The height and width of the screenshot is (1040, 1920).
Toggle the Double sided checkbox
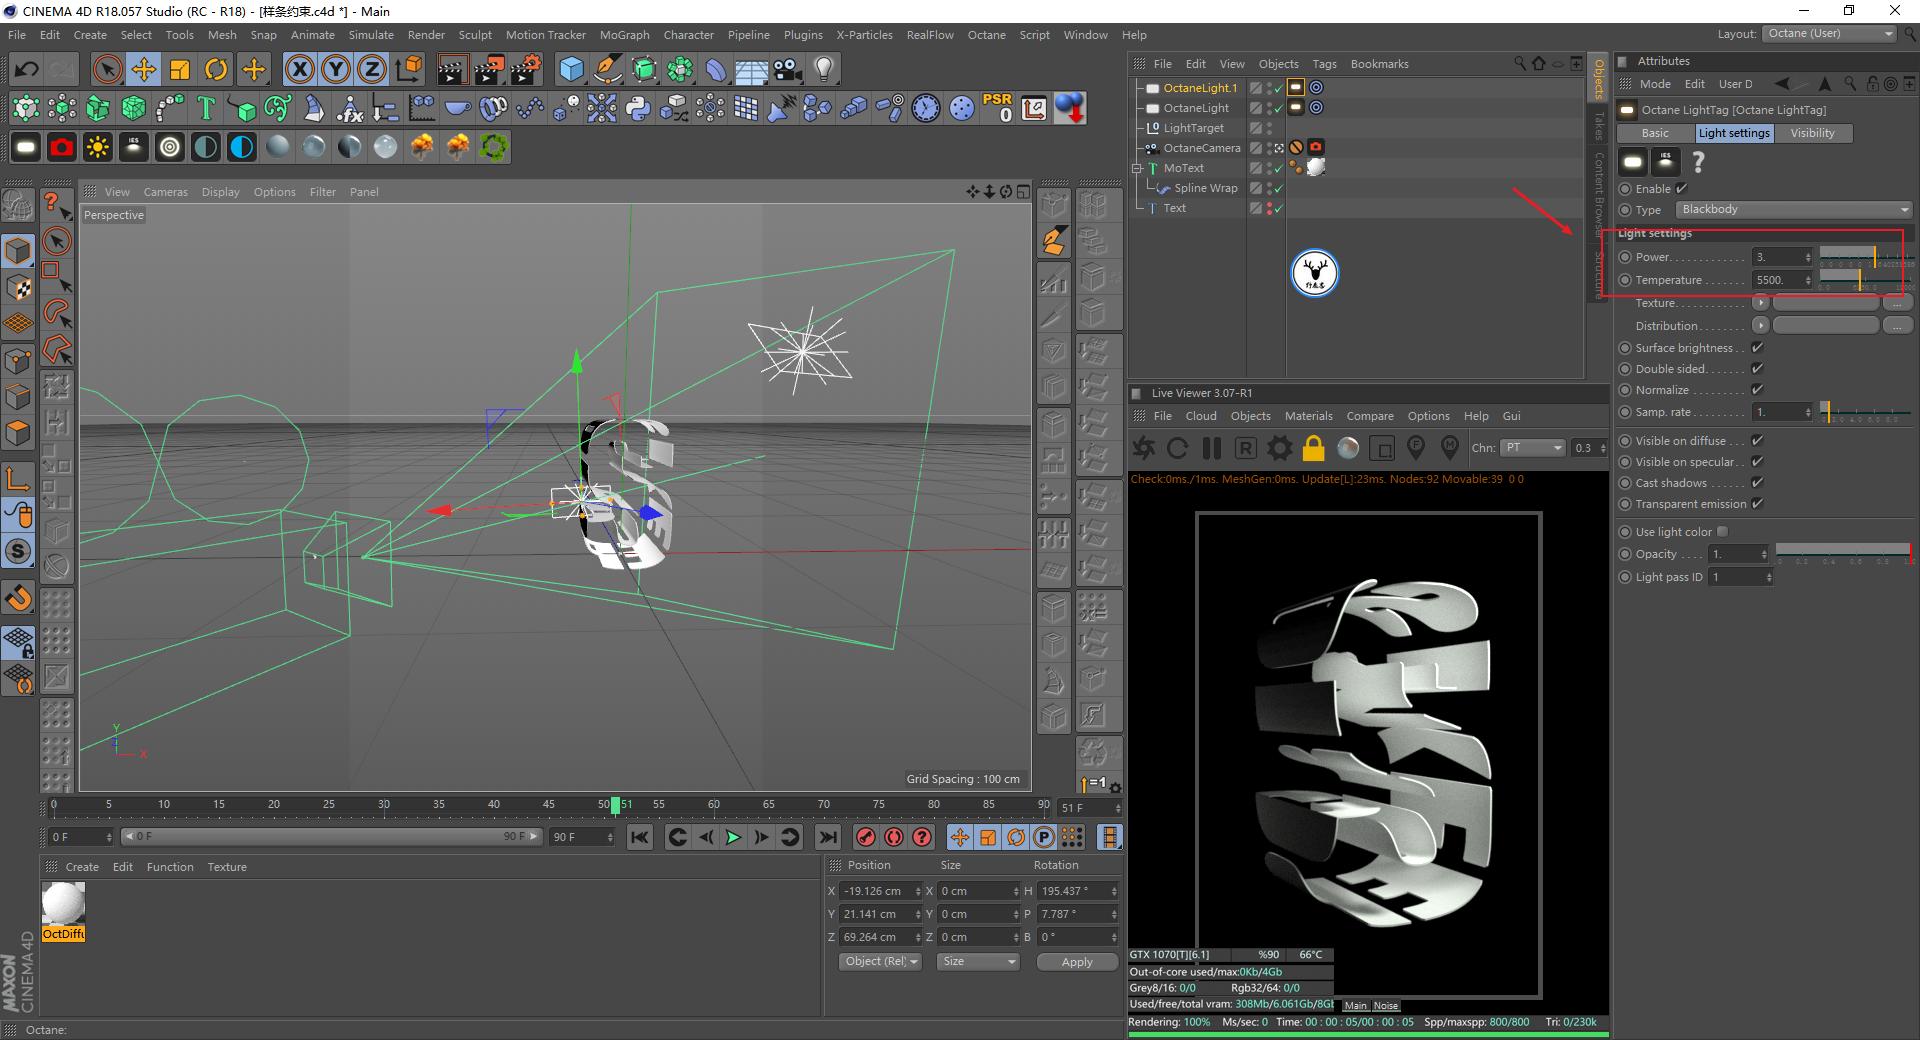(1757, 368)
